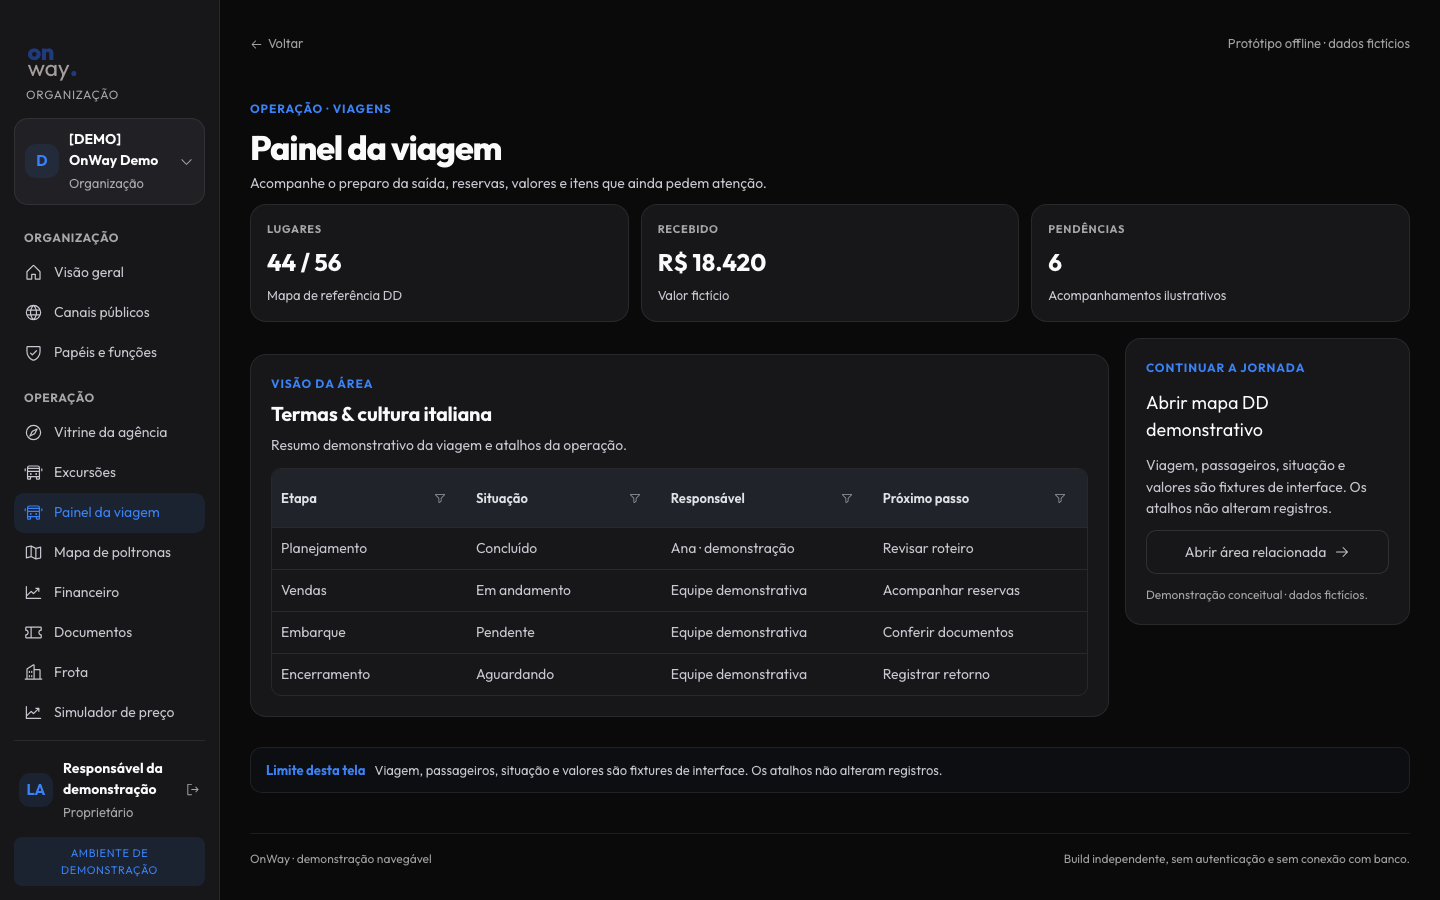Open the Responsável column filter
The height and width of the screenshot is (900, 1440).
point(847,498)
